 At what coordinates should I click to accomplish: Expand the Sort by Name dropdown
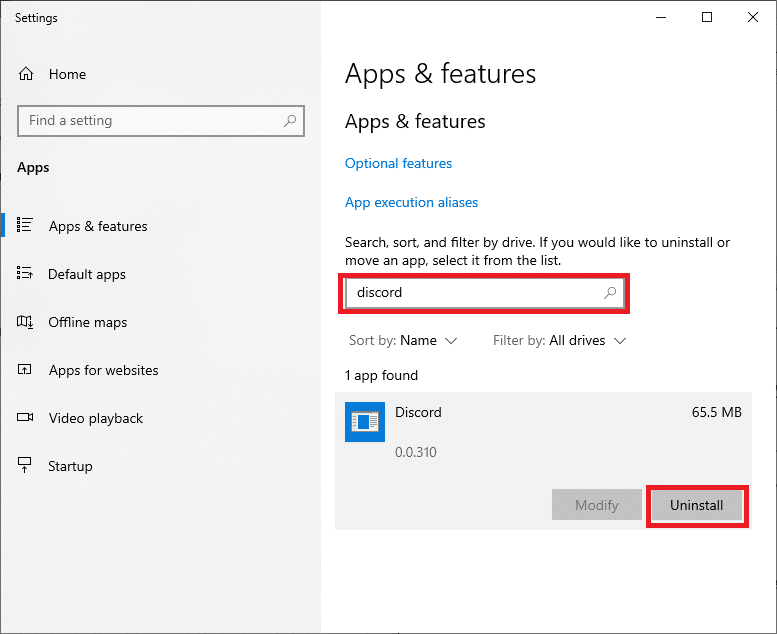(x=403, y=340)
